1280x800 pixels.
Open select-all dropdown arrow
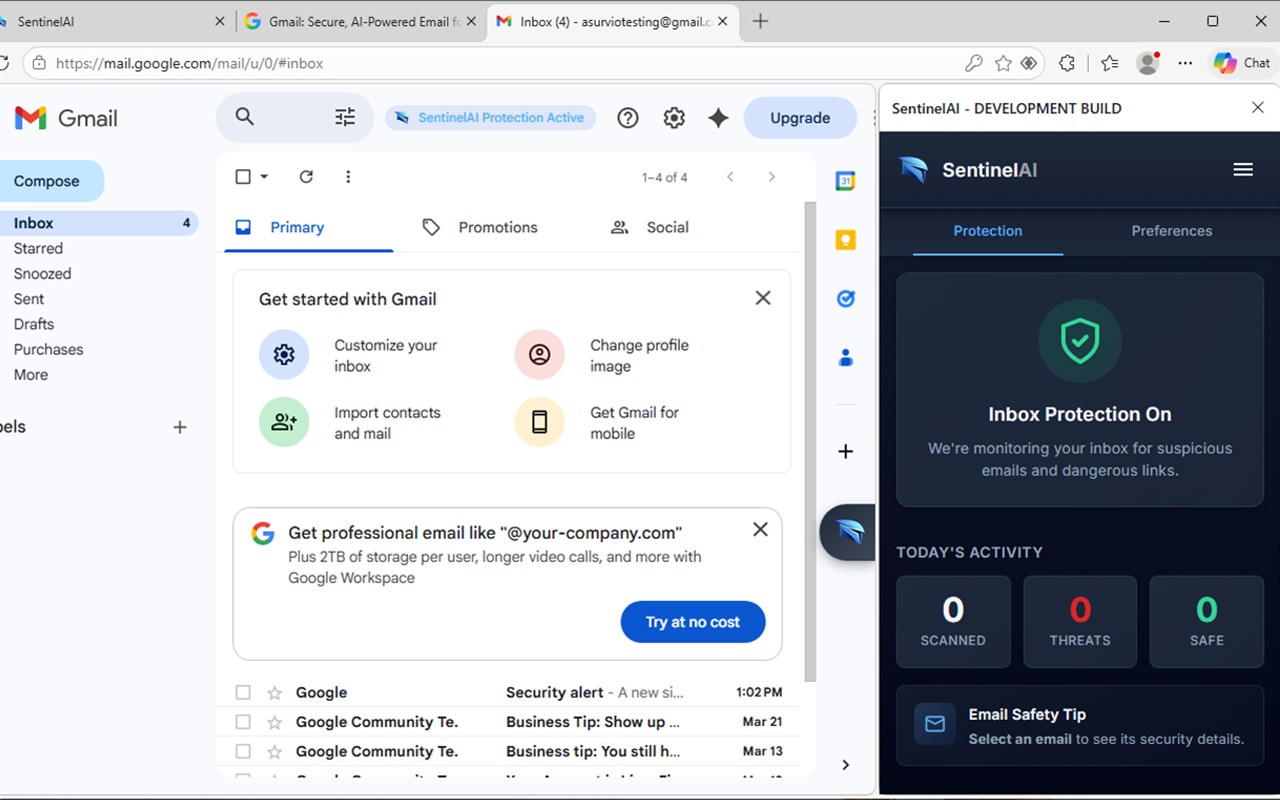(264, 177)
